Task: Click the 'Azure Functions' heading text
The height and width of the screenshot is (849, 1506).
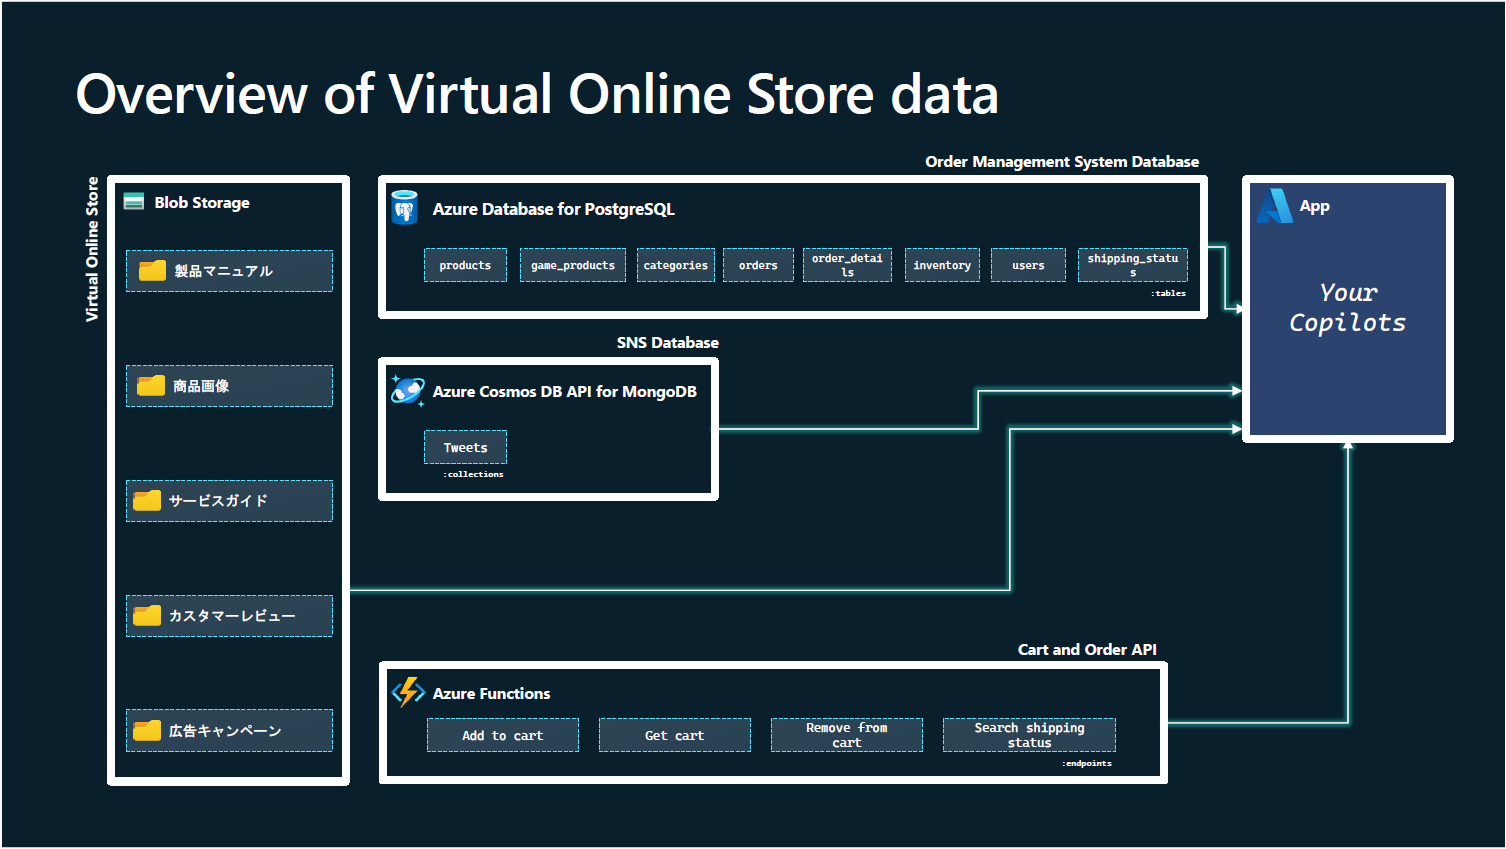Action: (491, 693)
